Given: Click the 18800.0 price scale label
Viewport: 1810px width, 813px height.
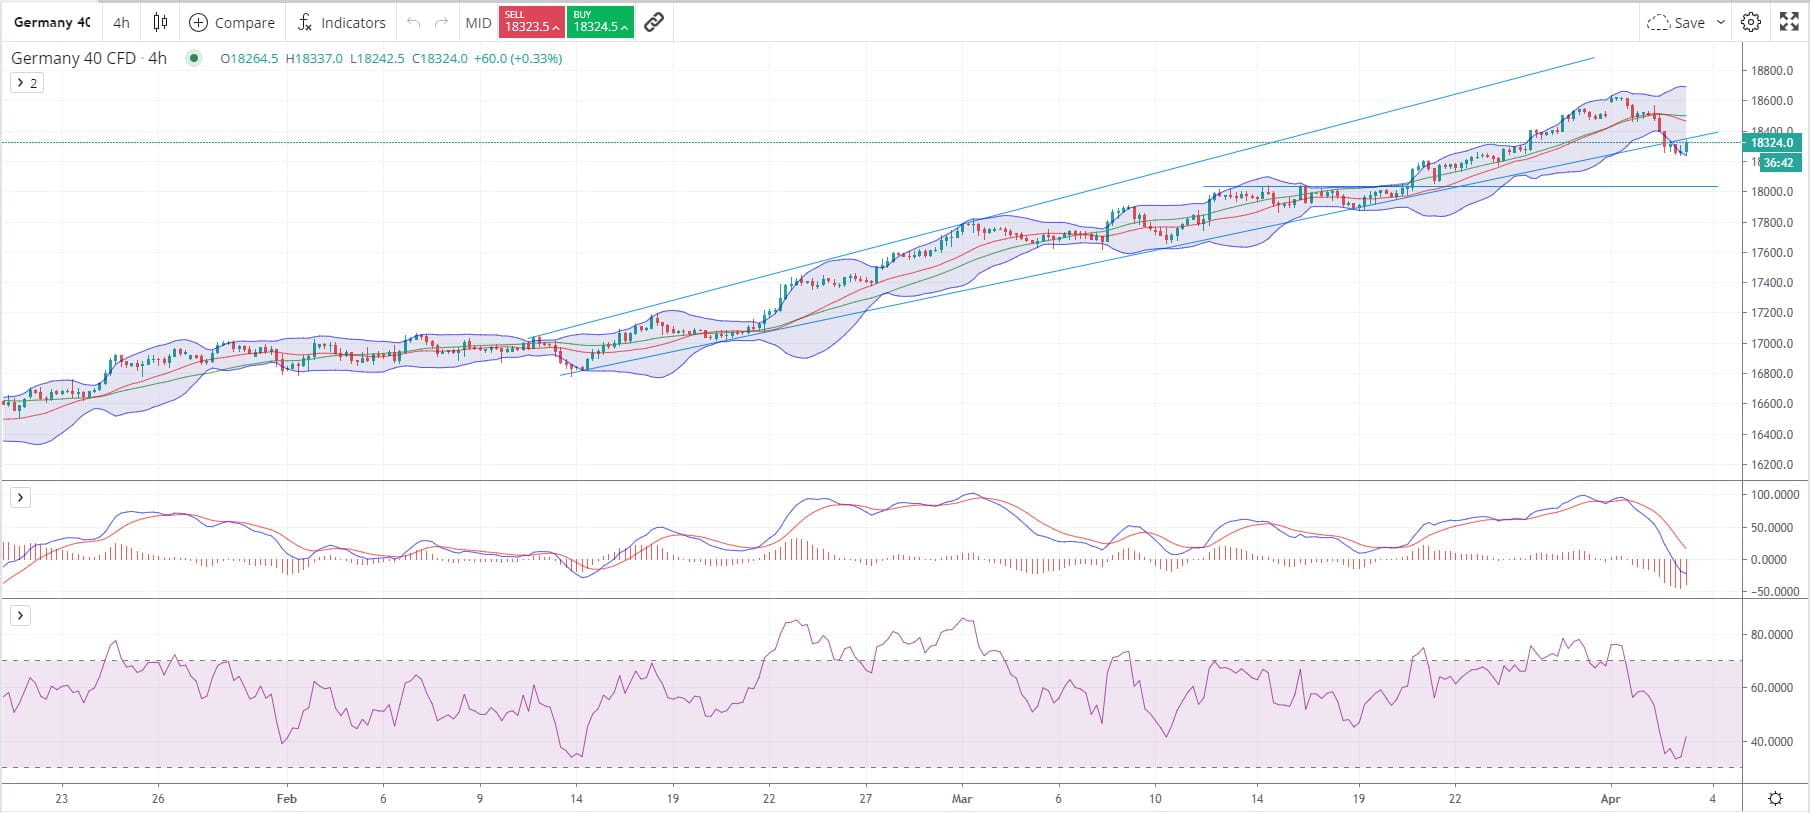Looking at the screenshot, I should coord(1771,71).
